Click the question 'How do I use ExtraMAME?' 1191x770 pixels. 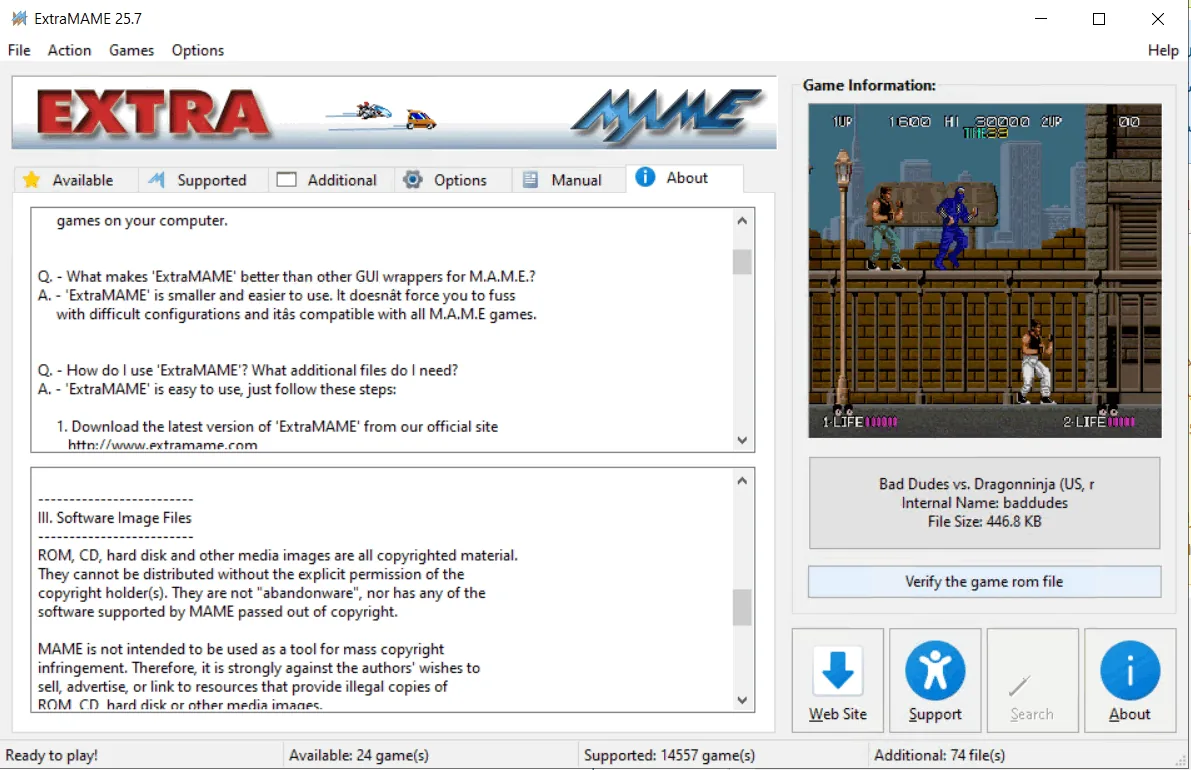click(x=248, y=371)
